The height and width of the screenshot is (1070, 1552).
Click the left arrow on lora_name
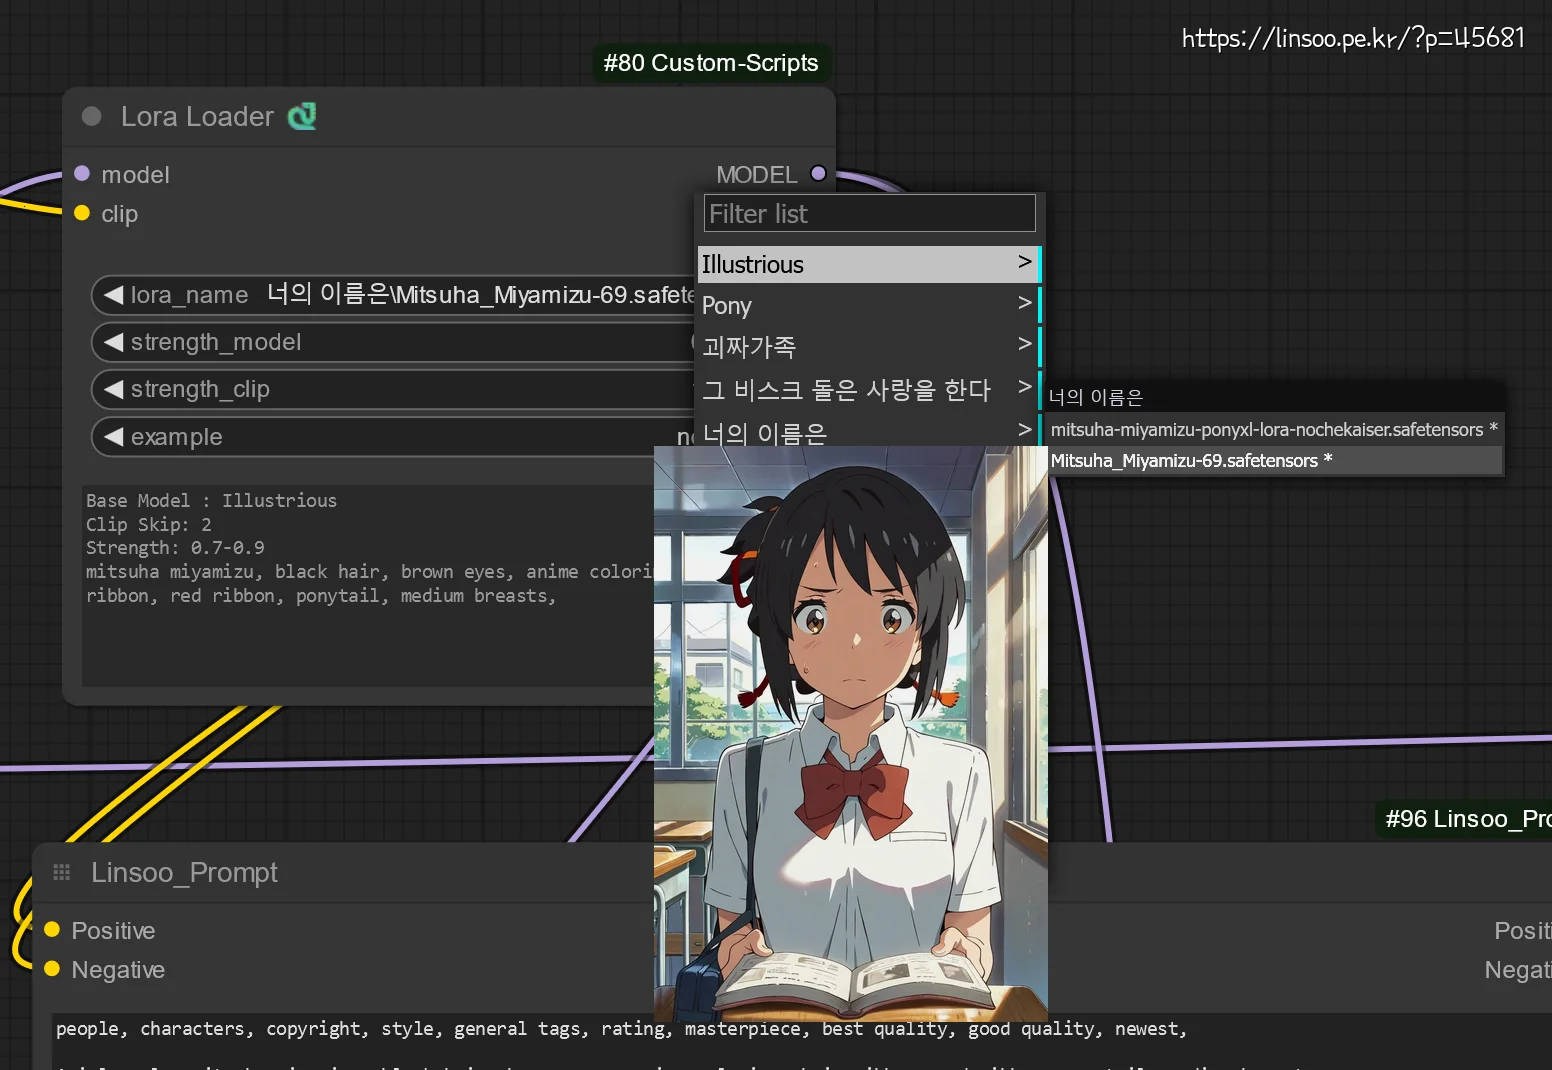coord(114,295)
